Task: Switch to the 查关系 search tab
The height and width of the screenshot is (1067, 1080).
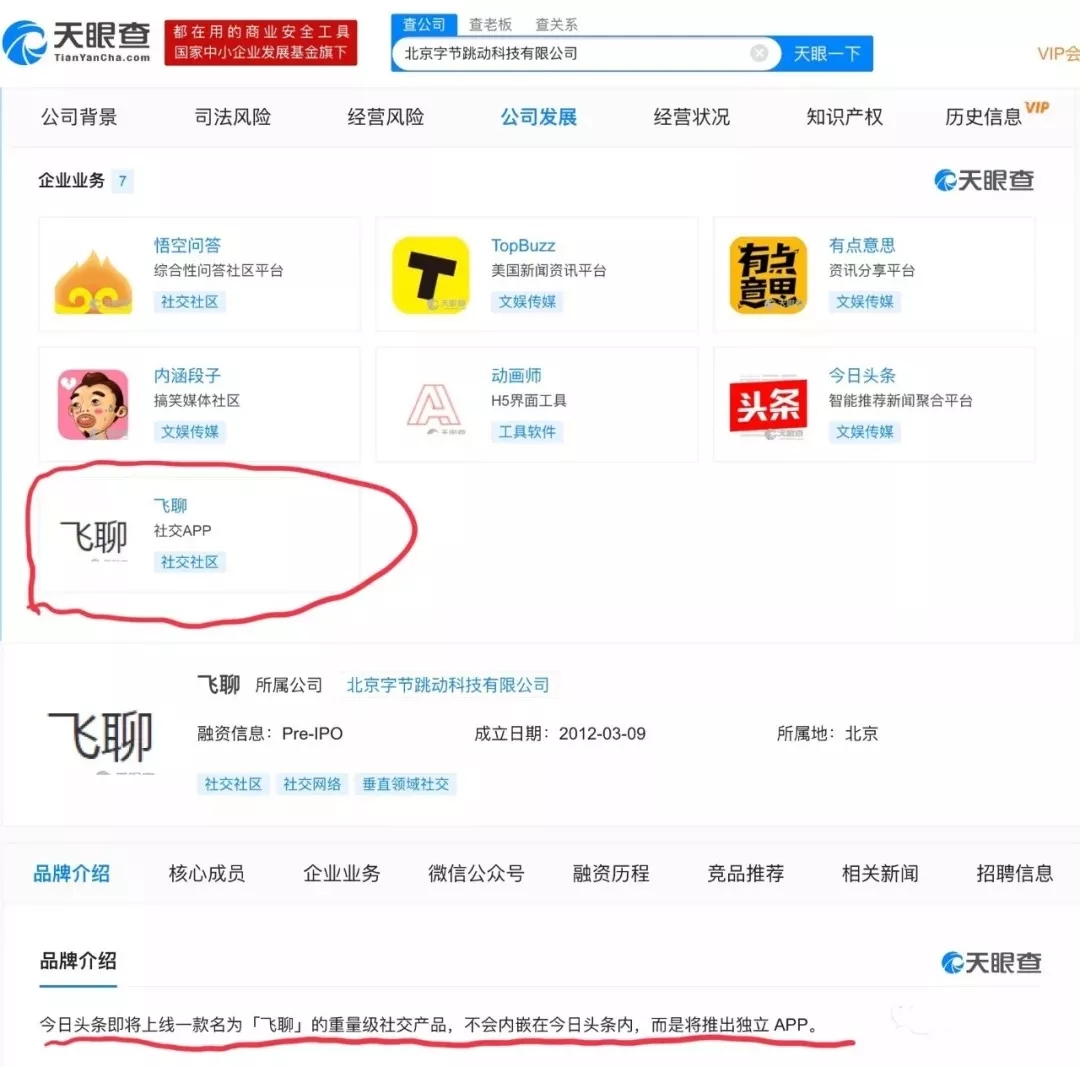Action: pos(556,24)
